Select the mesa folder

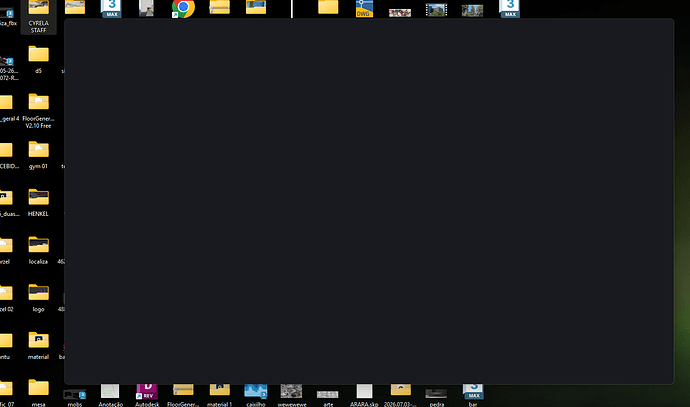(38, 387)
